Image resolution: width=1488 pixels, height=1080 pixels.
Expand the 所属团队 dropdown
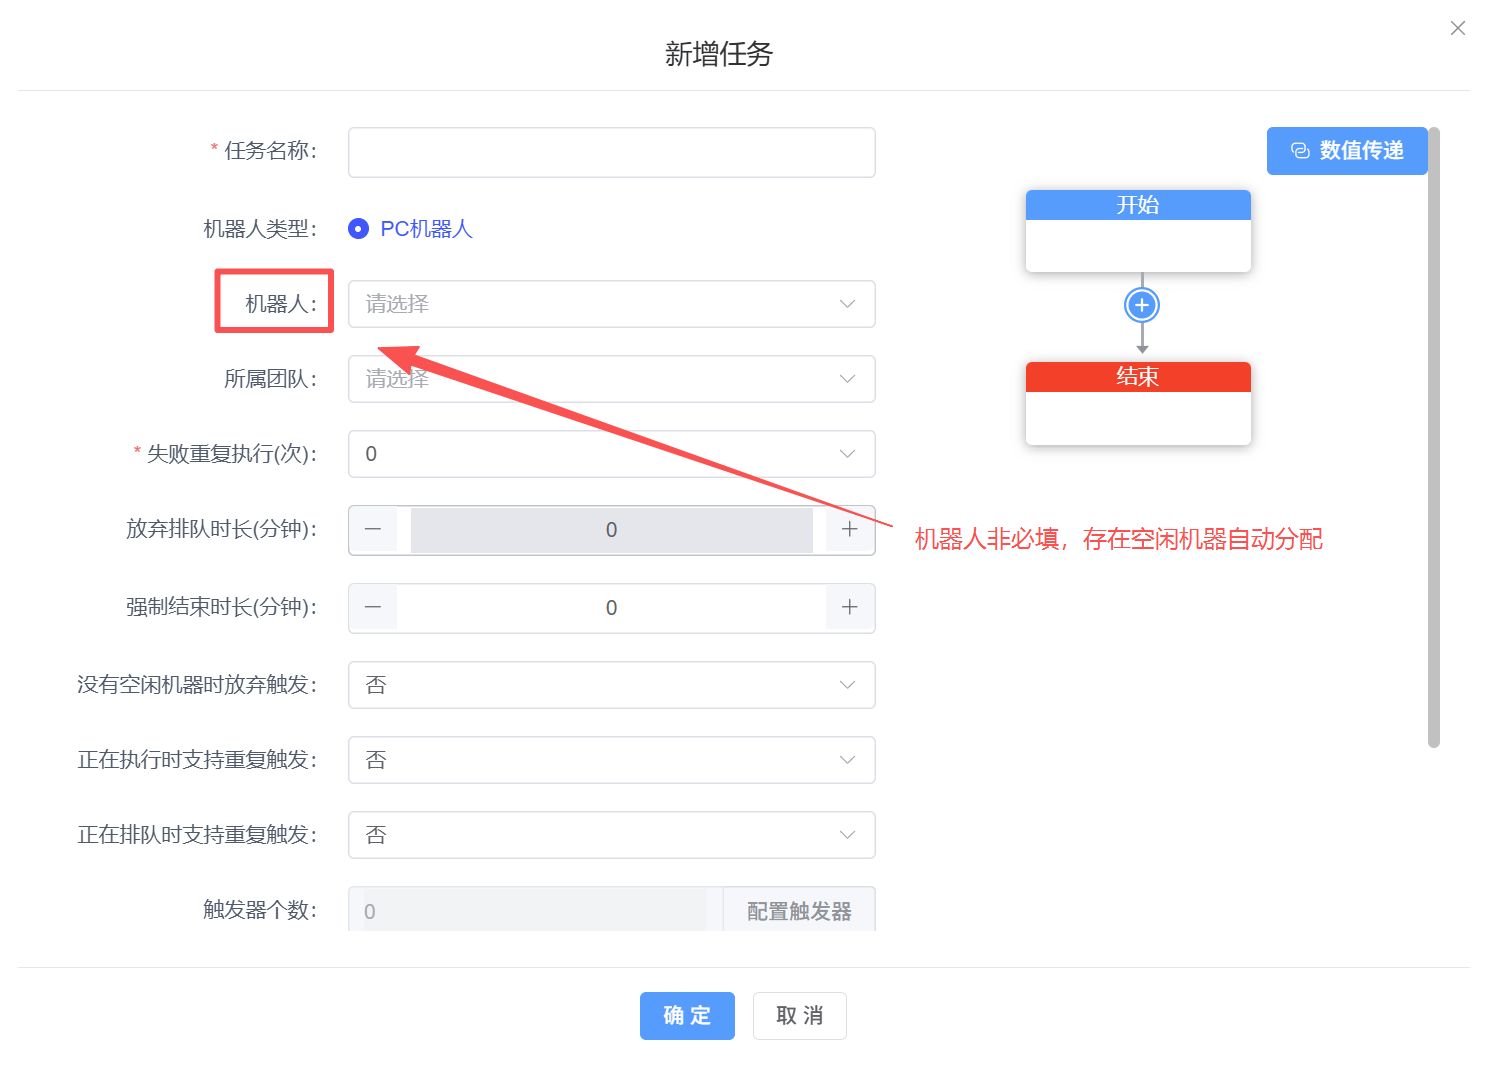tap(611, 379)
